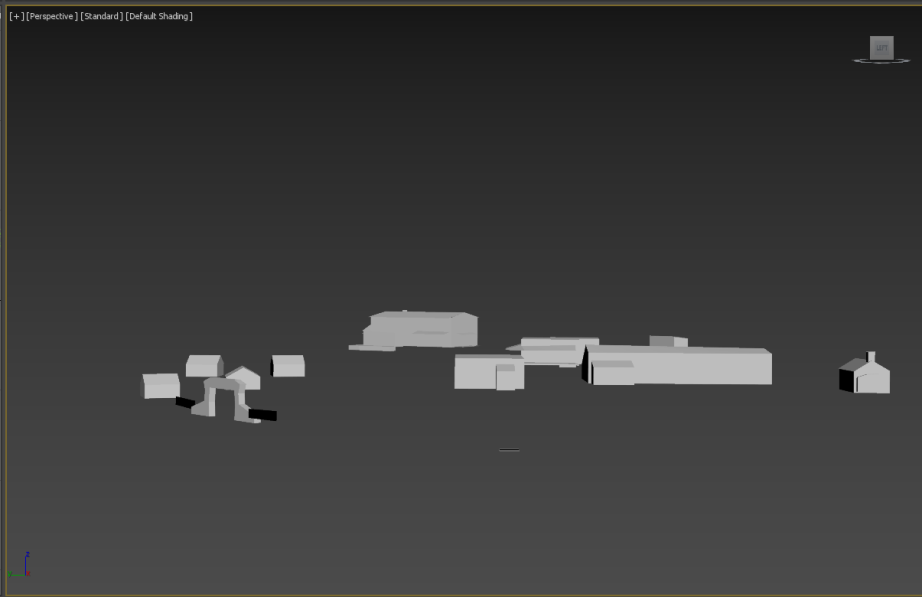The width and height of the screenshot is (922, 597).
Task: Select the hut behind the arch's left side
Action: [x=203, y=366]
